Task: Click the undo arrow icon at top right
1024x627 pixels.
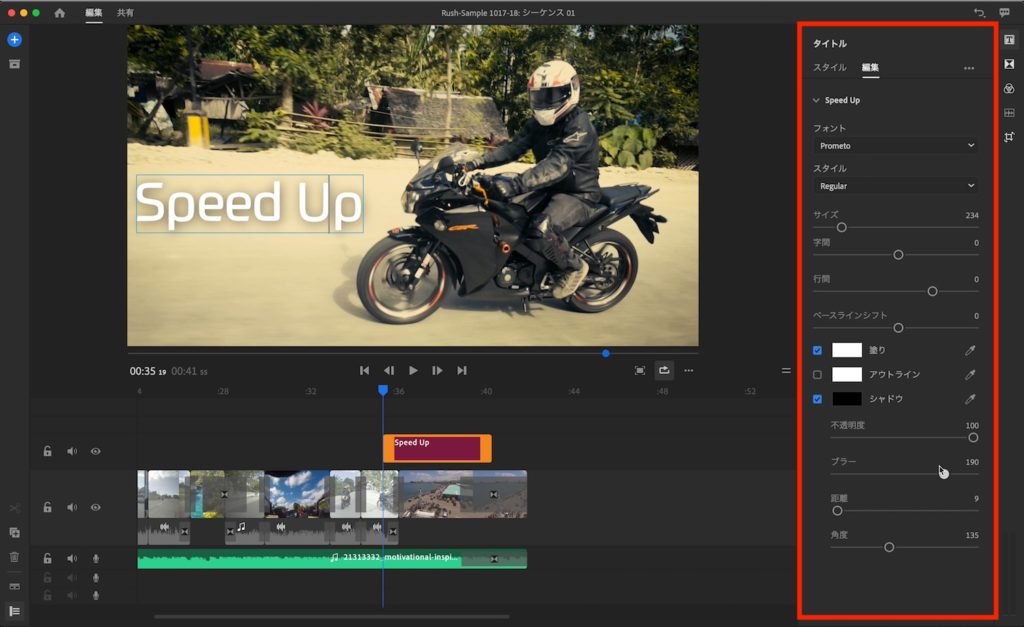Action: click(979, 13)
